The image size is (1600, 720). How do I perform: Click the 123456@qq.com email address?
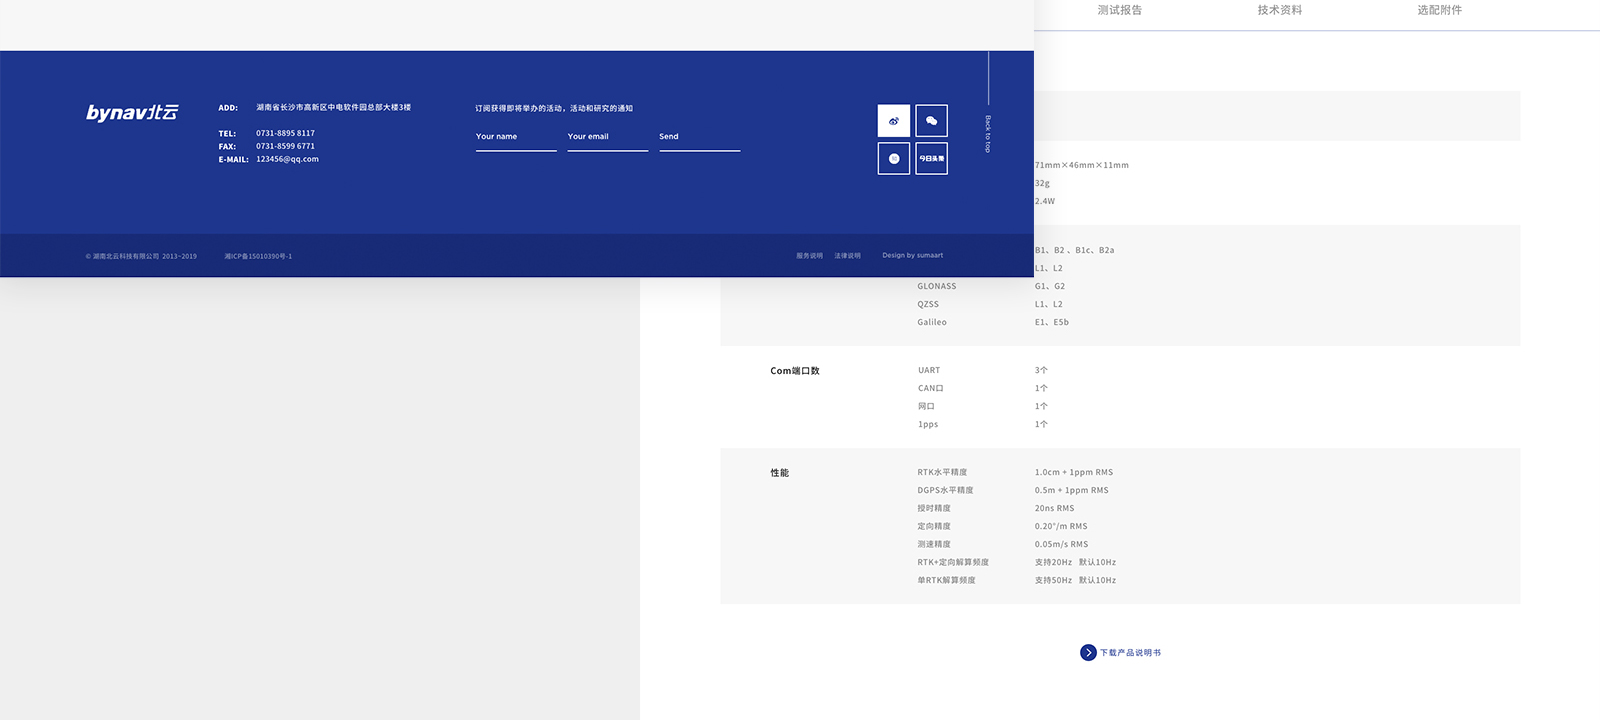point(287,159)
